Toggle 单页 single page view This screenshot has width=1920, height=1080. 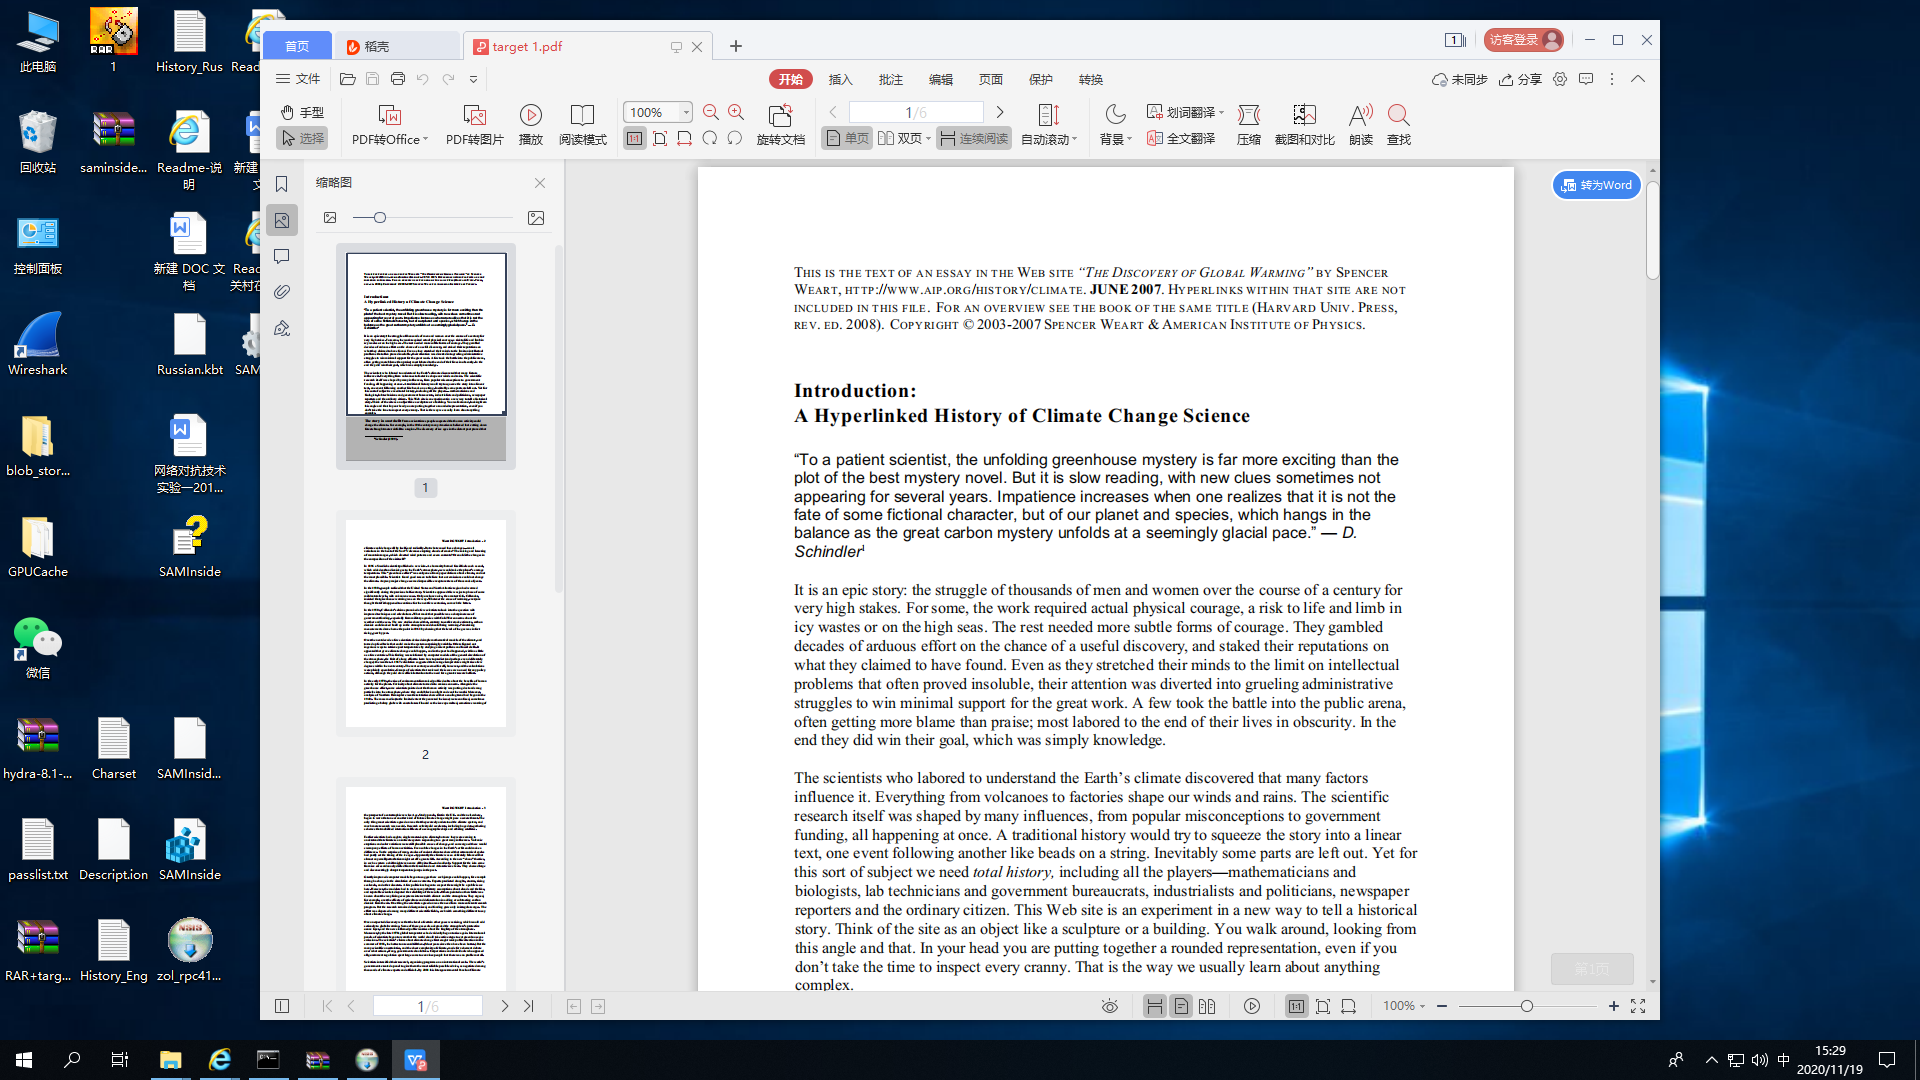[x=846, y=138]
